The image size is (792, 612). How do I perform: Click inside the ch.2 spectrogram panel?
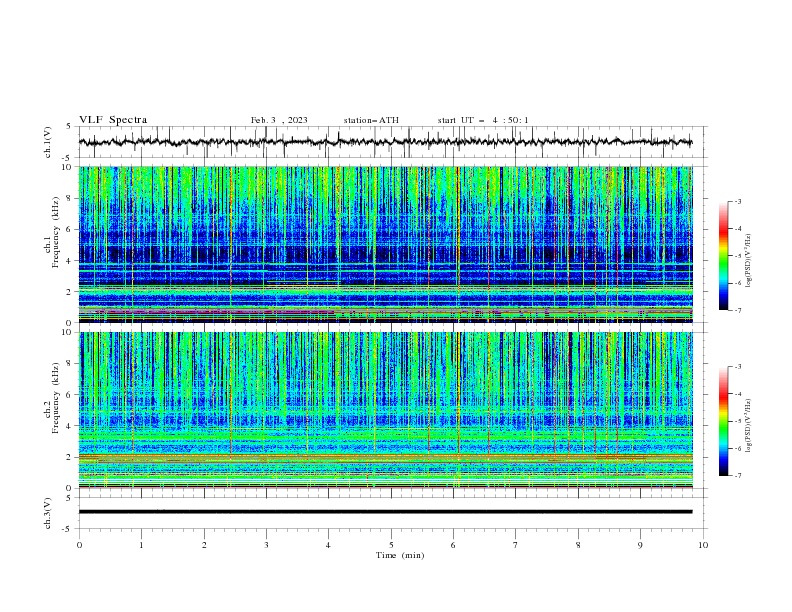coord(385,410)
